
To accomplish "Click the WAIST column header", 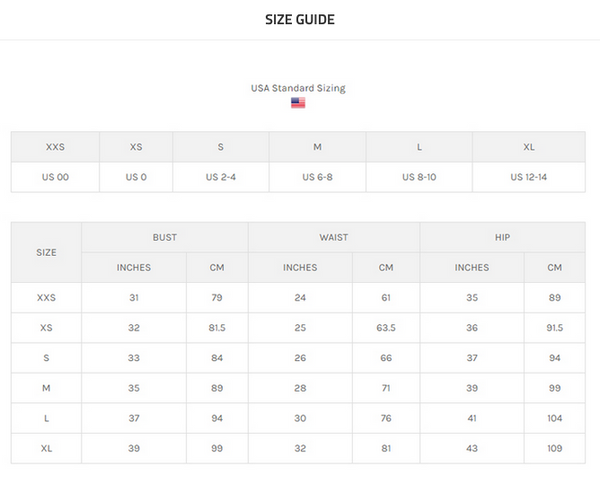I will [x=334, y=237].
